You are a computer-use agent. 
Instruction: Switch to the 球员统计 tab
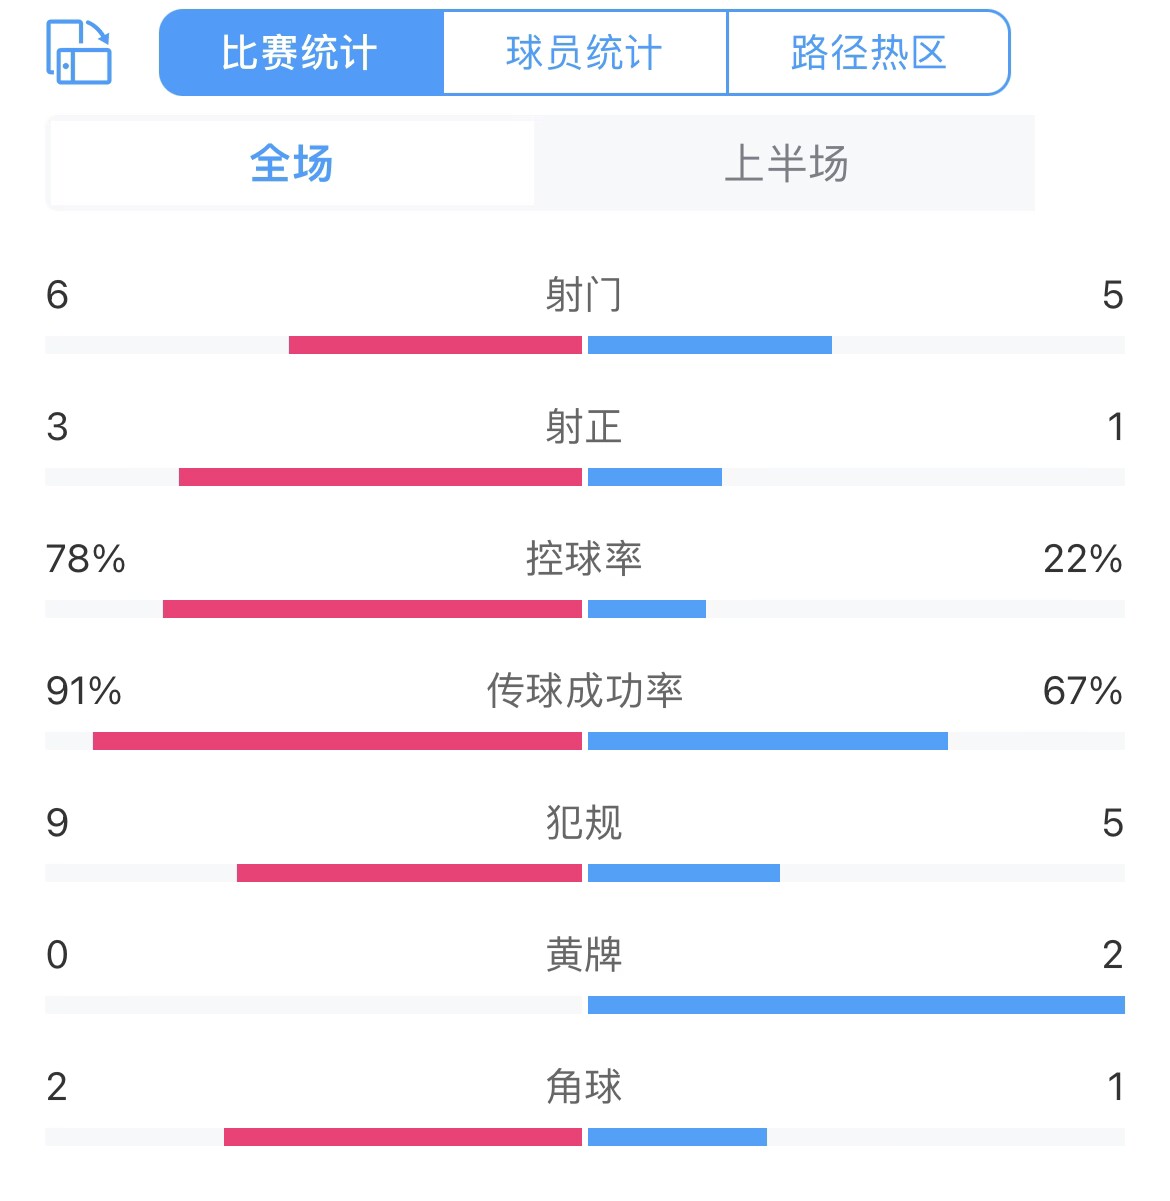coord(585,53)
